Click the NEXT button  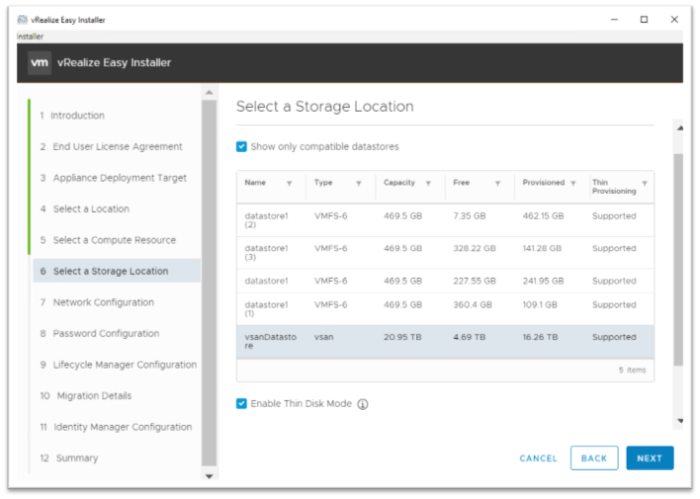[x=649, y=458]
